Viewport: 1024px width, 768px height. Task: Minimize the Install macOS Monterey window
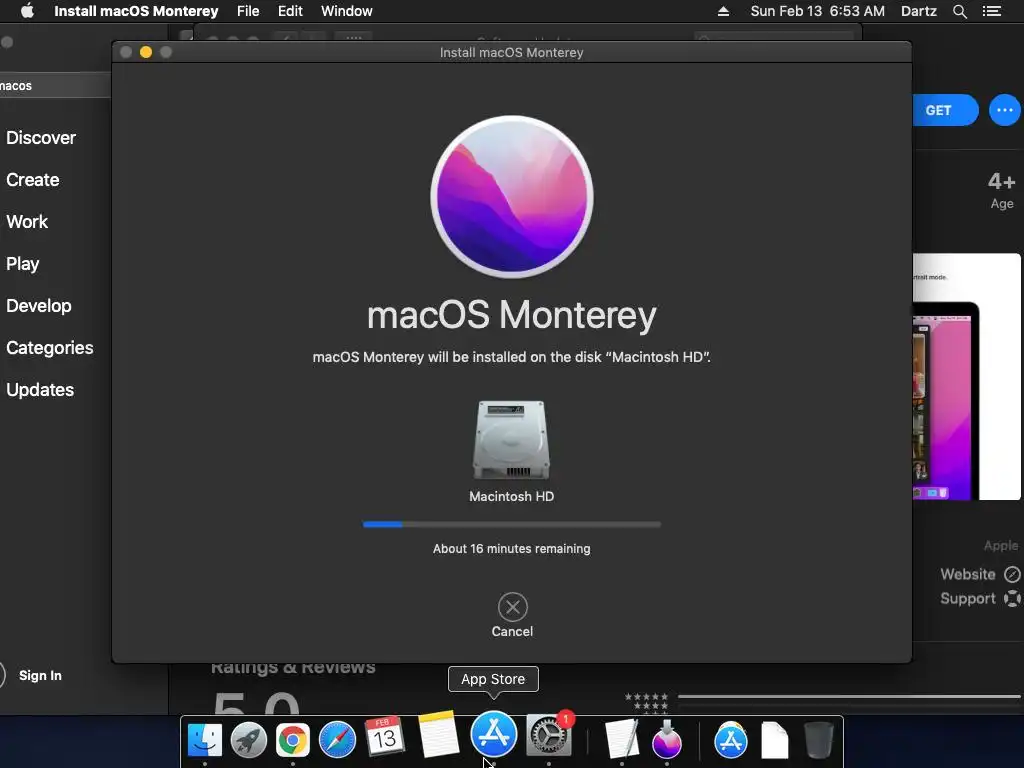point(146,52)
